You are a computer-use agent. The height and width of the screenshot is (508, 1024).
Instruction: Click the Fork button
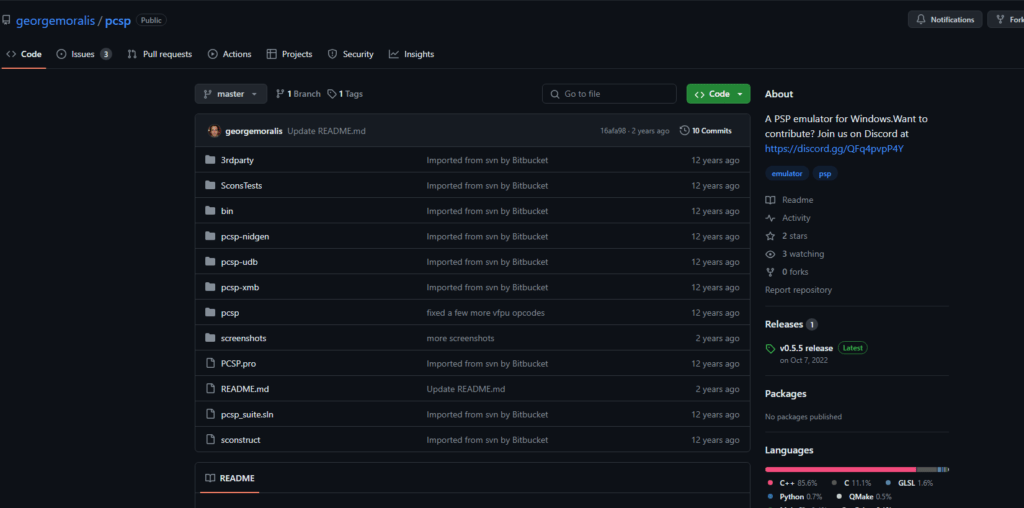(1006, 20)
